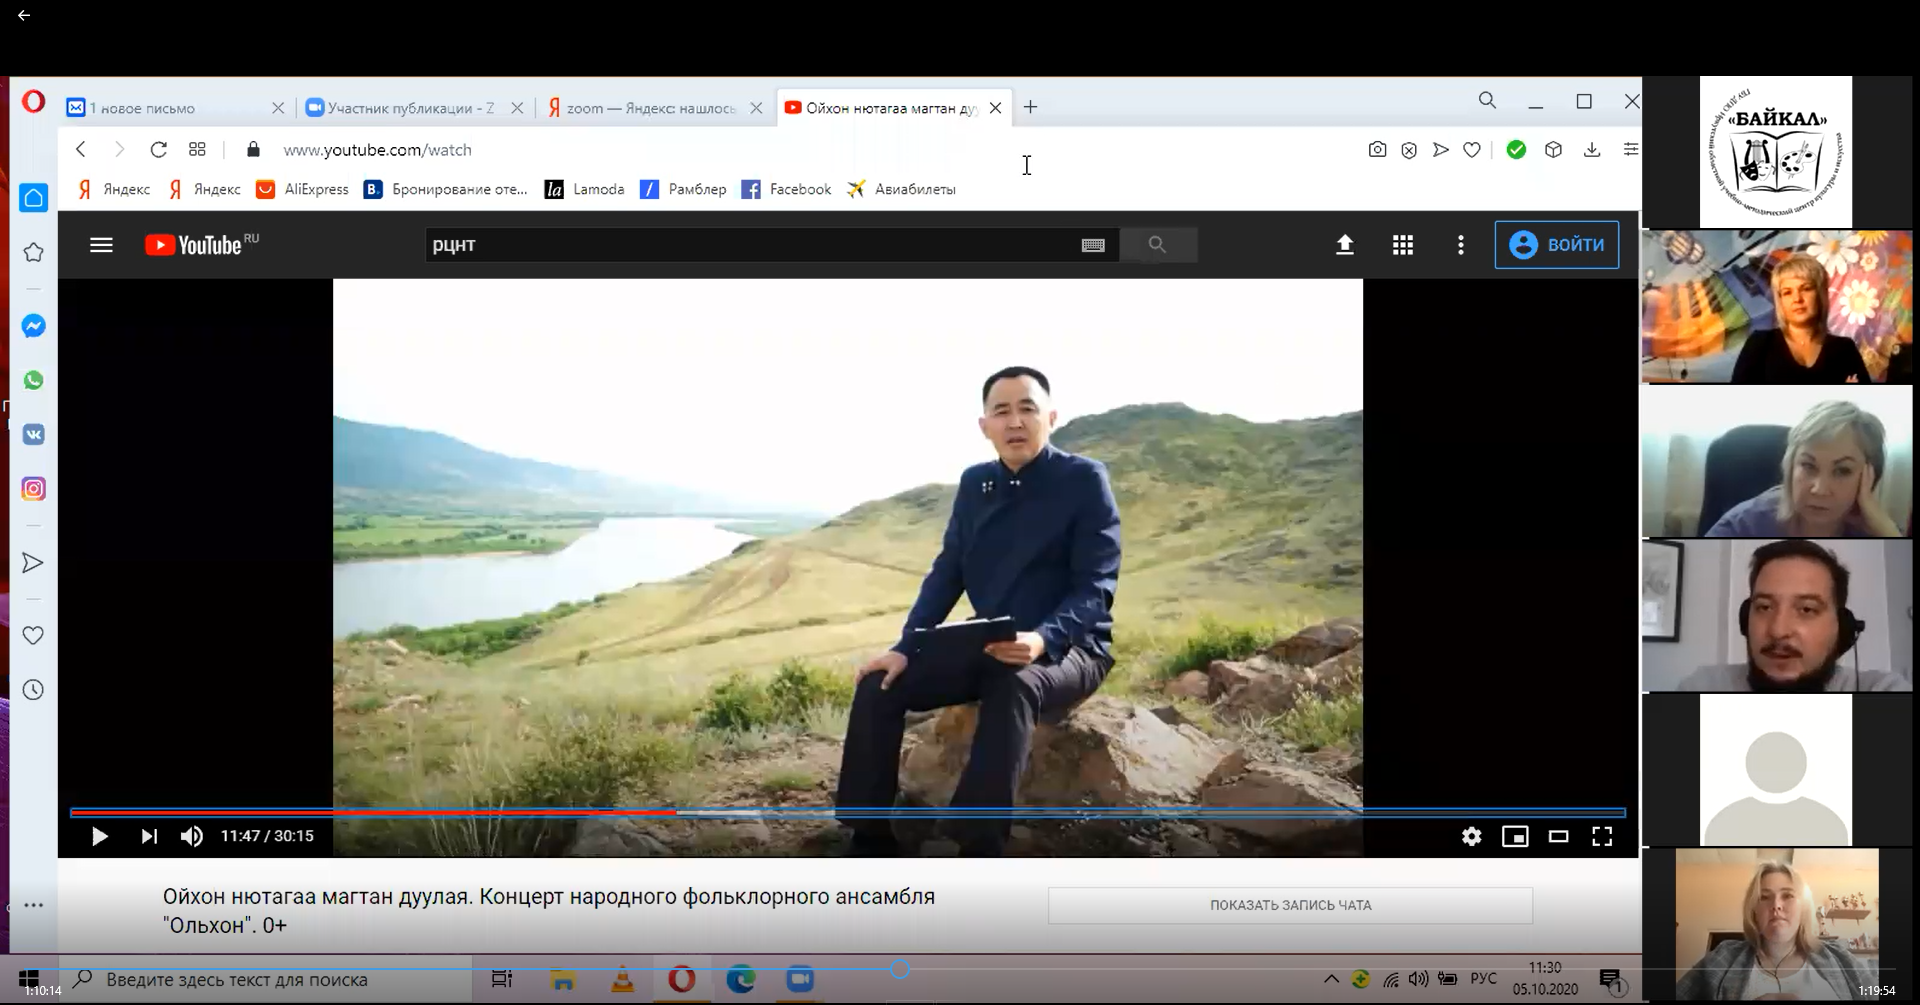The height and width of the screenshot is (1005, 1920).
Task: Toggle the miniplayer mode
Action: (x=1515, y=836)
